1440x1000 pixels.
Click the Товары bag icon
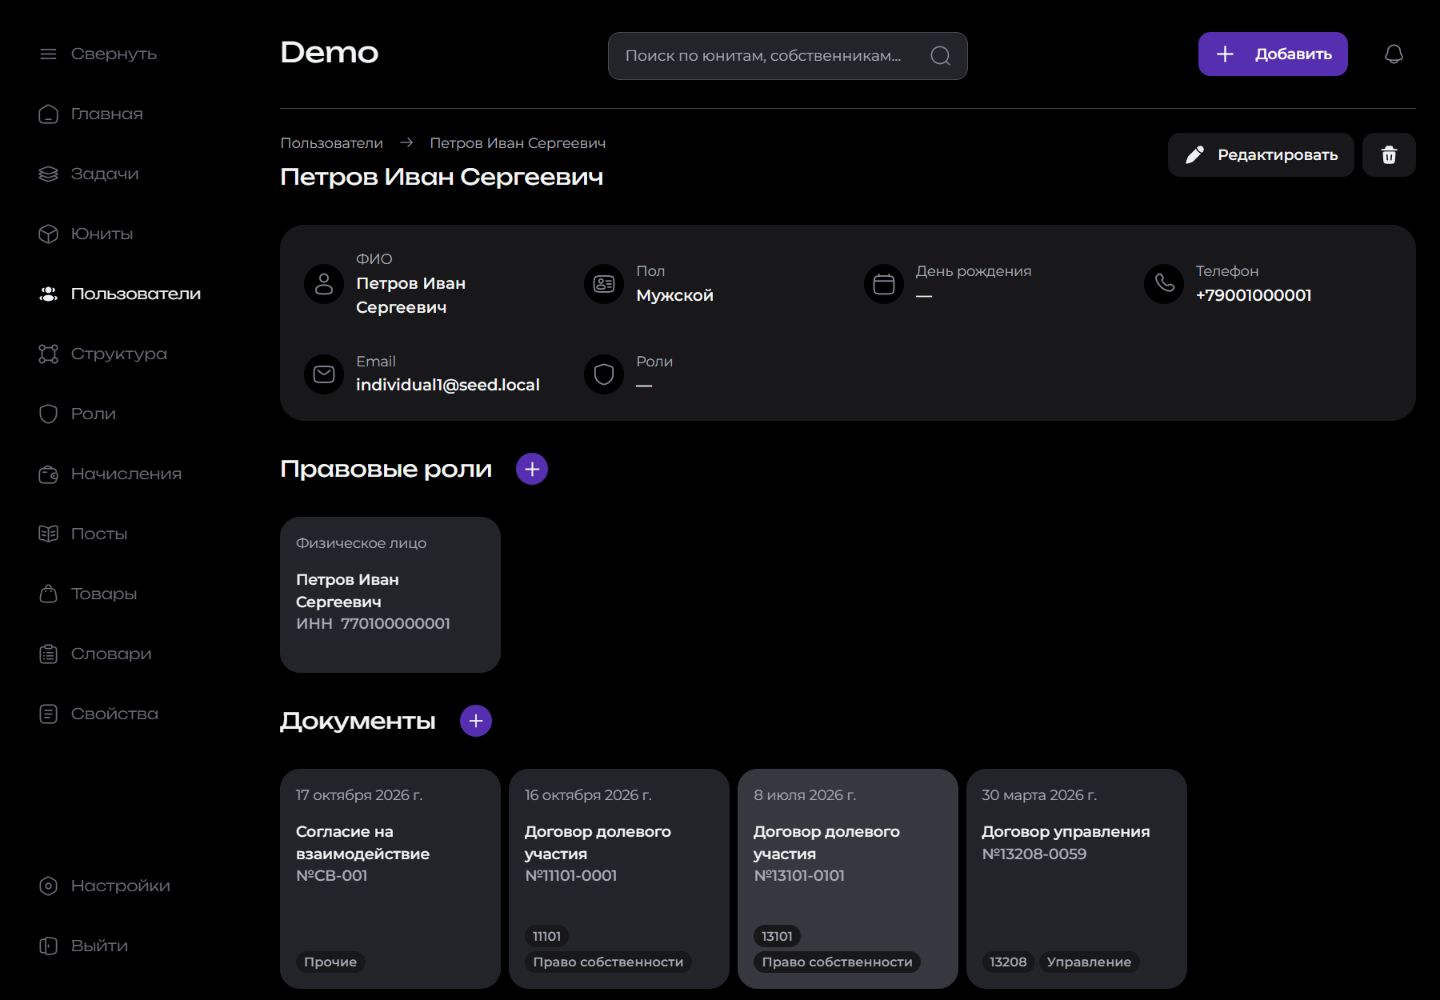point(48,594)
